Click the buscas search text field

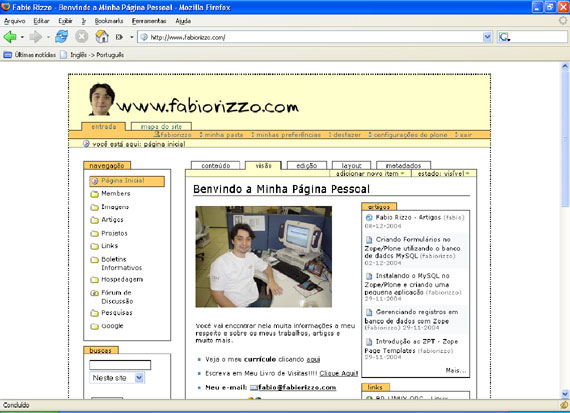tap(120, 365)
